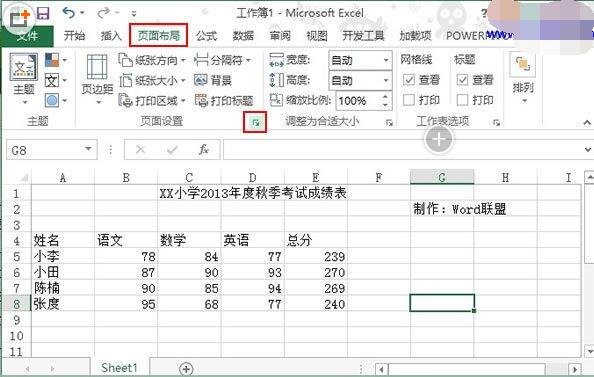Select 张度's 数学 score 68

pyautogui.click(x=189, y=304)
